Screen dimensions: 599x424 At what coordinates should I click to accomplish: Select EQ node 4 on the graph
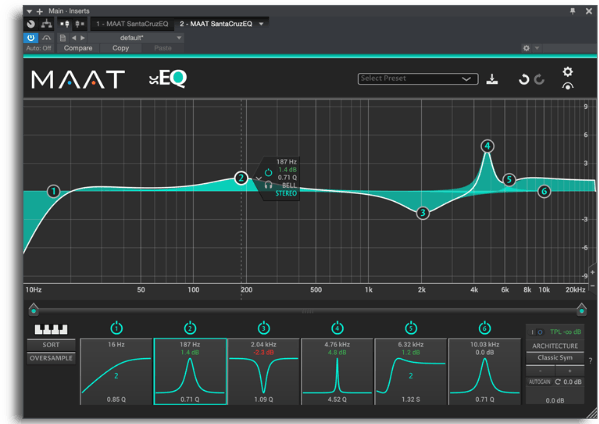pyautogui.click(x=487, y=146)
